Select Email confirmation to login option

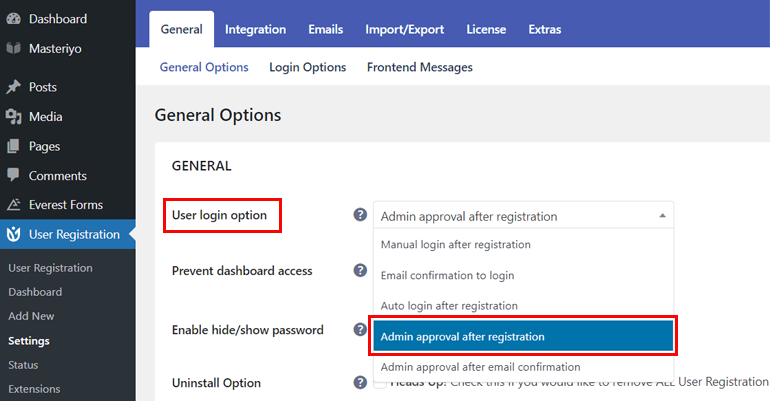(447, 275)
